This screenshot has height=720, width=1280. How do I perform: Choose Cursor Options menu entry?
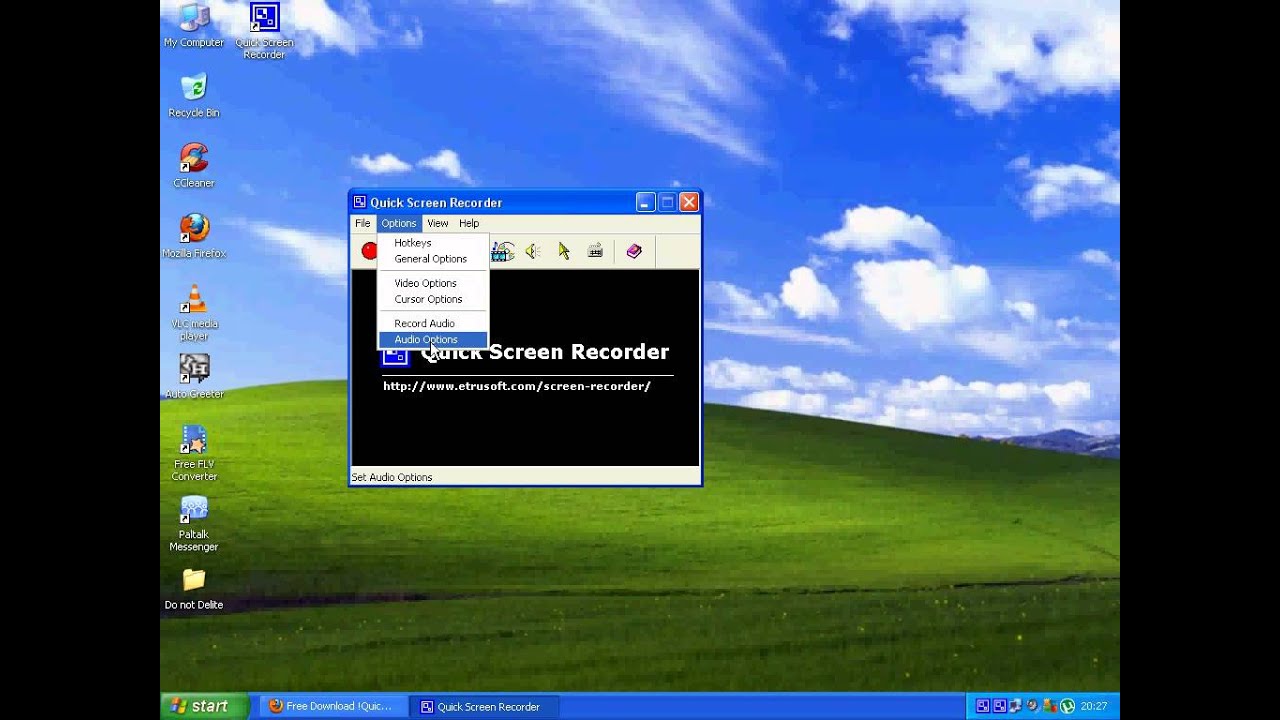tap(432, 299)
